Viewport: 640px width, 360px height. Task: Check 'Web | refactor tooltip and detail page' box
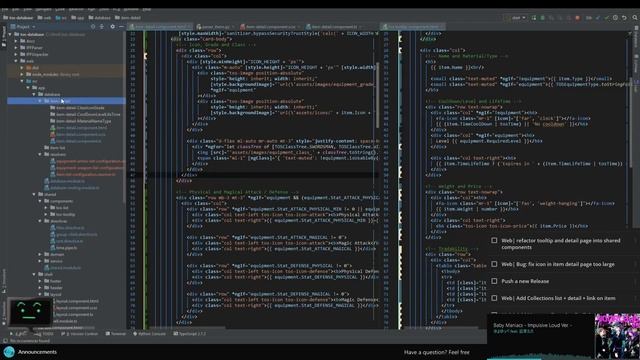pyautogui.click(x=494, y=241)
